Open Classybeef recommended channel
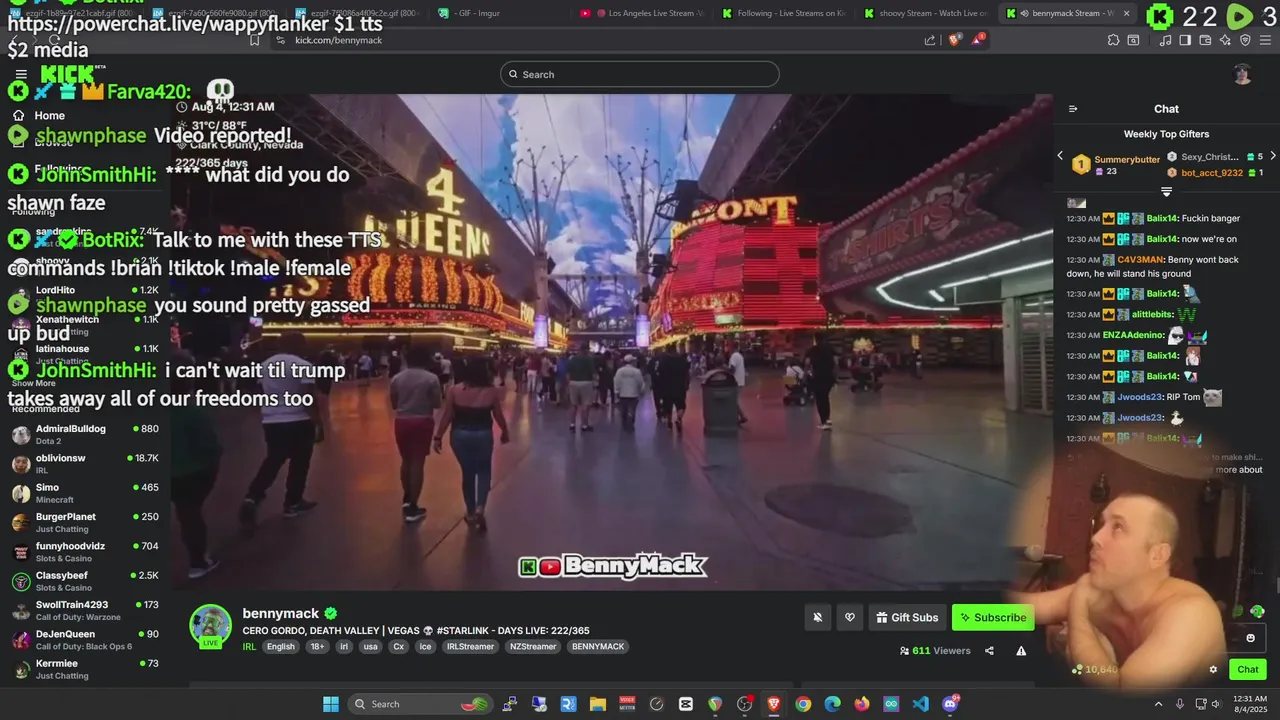The height and width of the screenshot is (720, 1280). click(85, 581)
